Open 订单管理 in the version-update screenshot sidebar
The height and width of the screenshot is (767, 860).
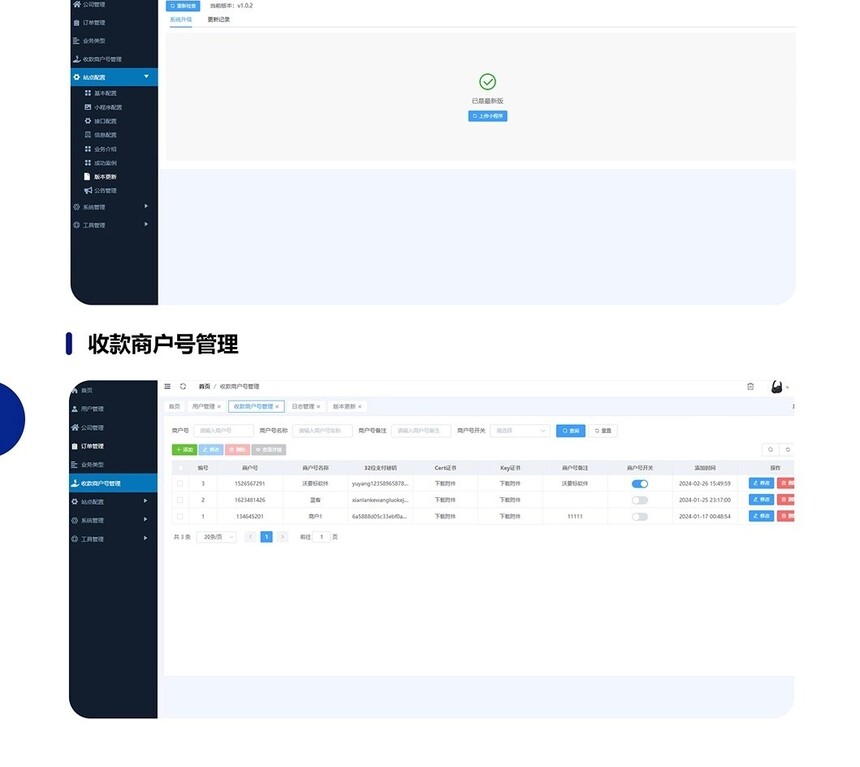pyautogui.click(x=88, y=22)
